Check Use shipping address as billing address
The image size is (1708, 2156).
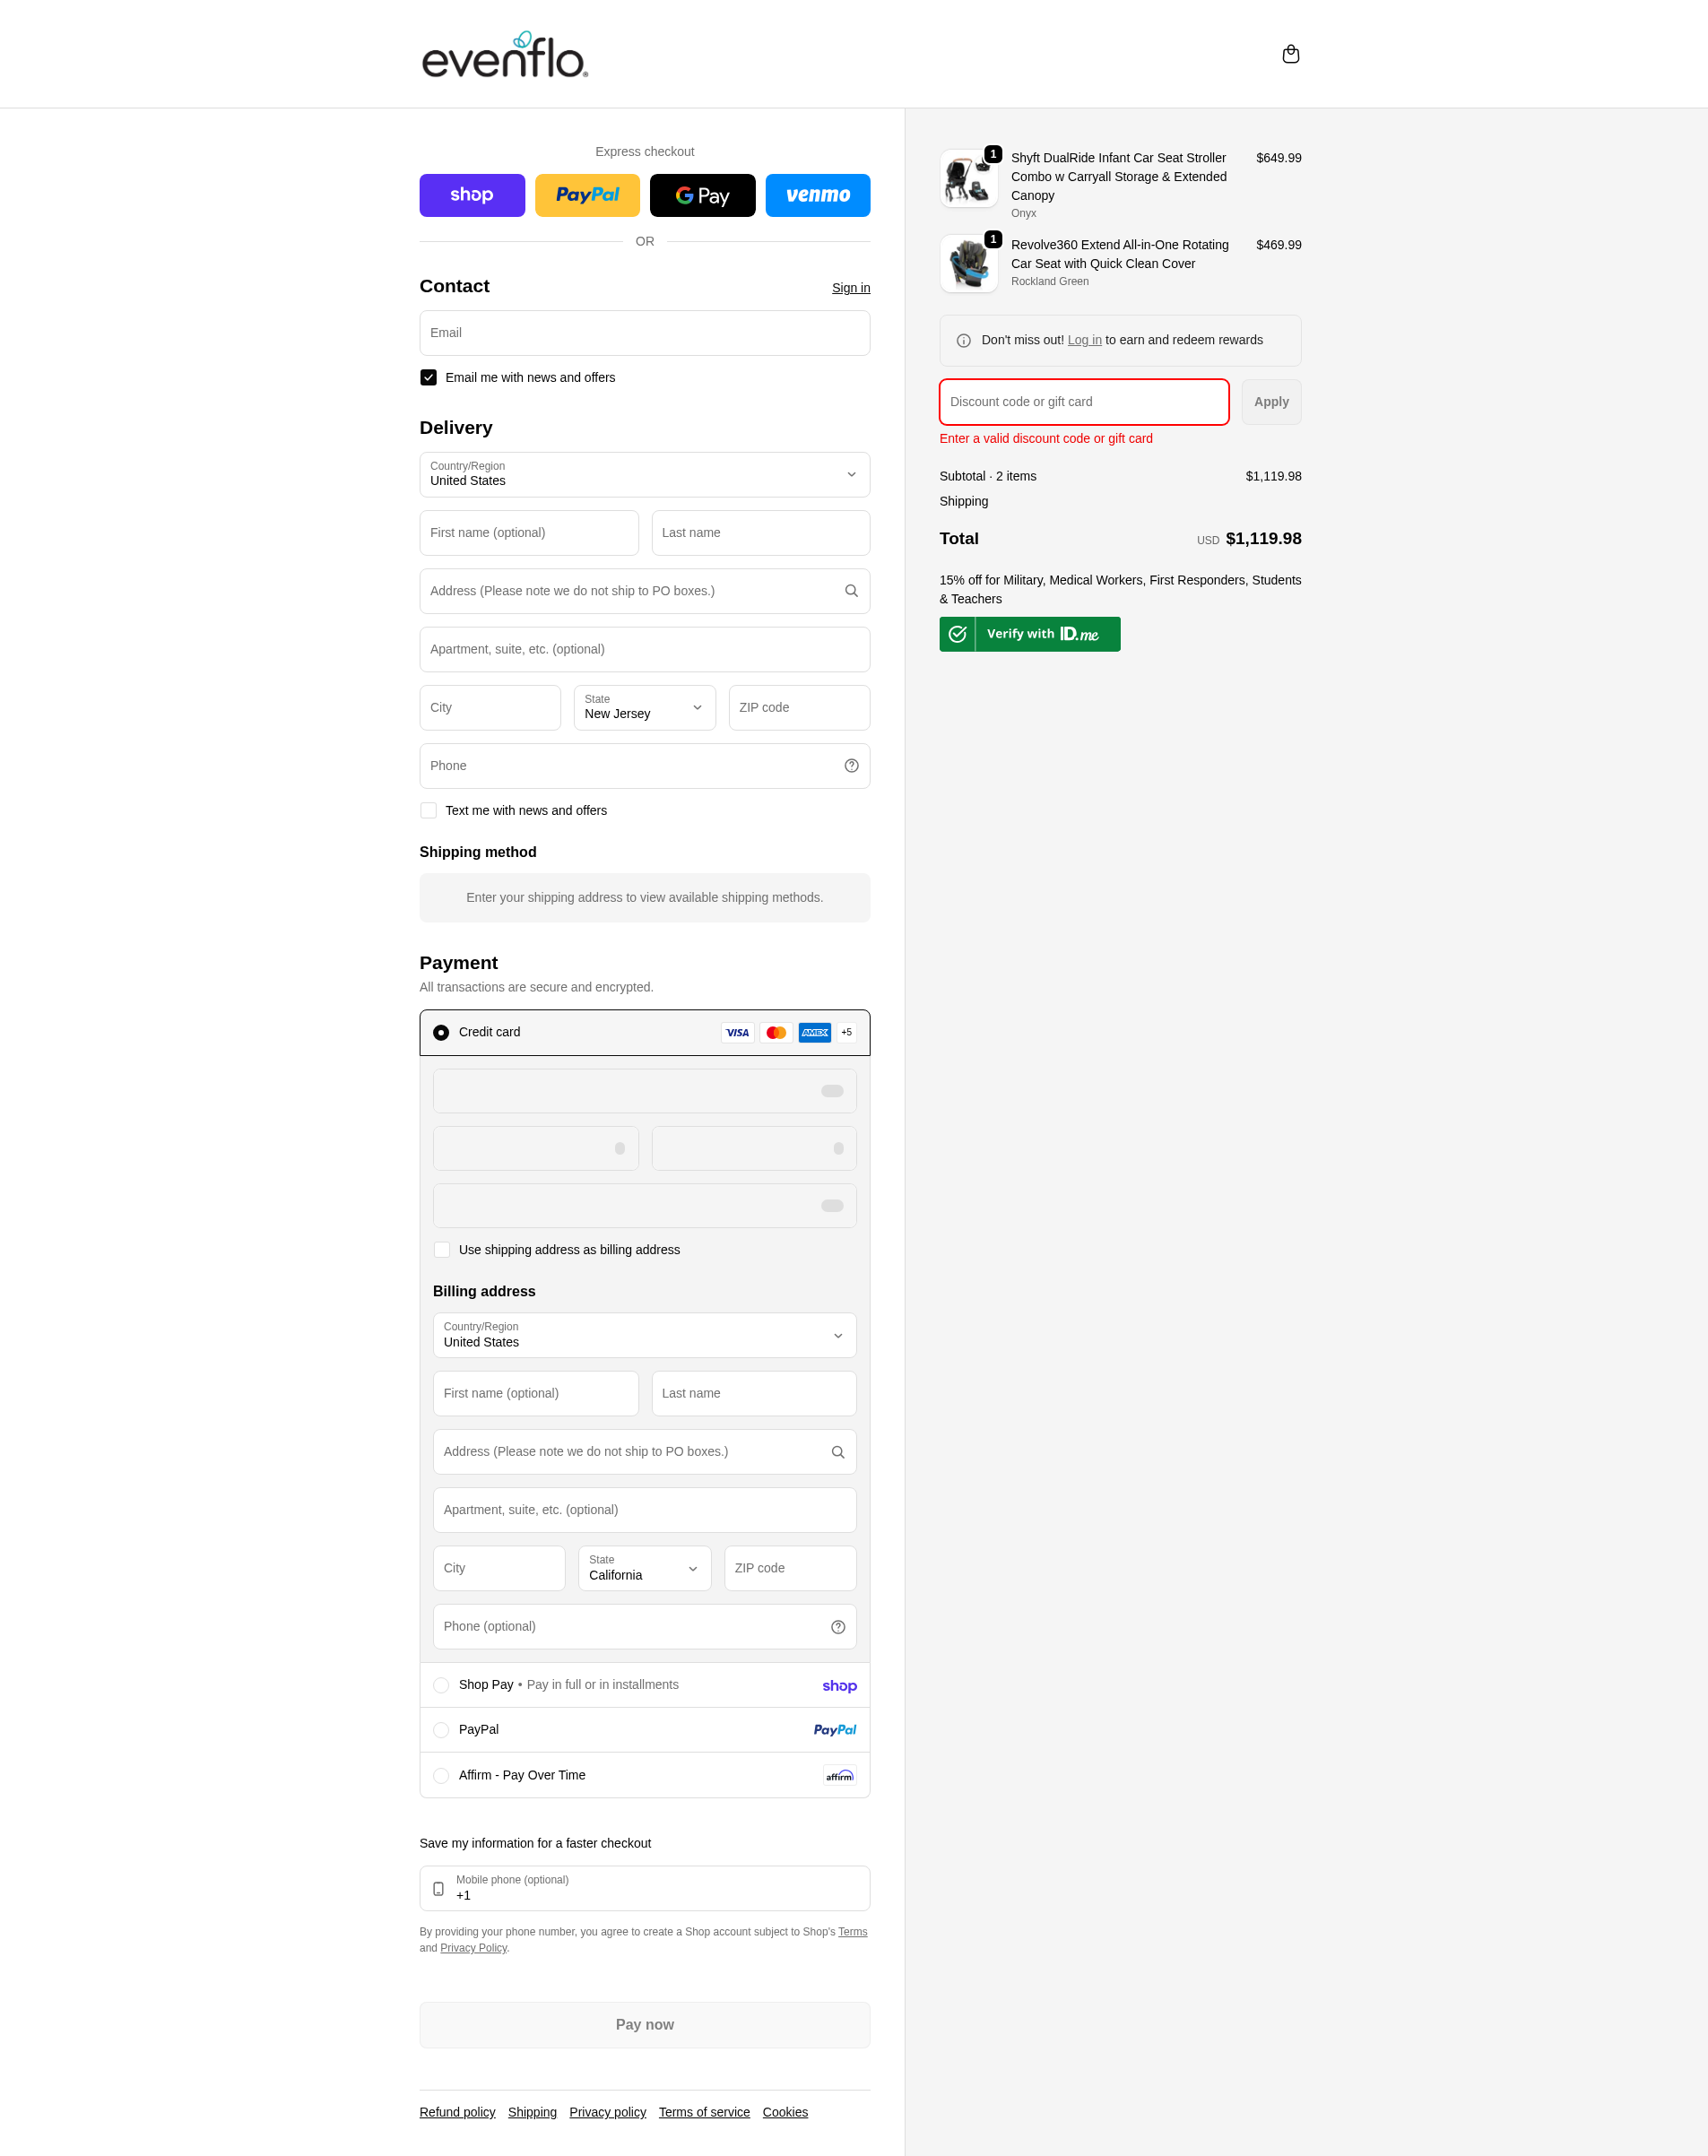(441, 1249)
